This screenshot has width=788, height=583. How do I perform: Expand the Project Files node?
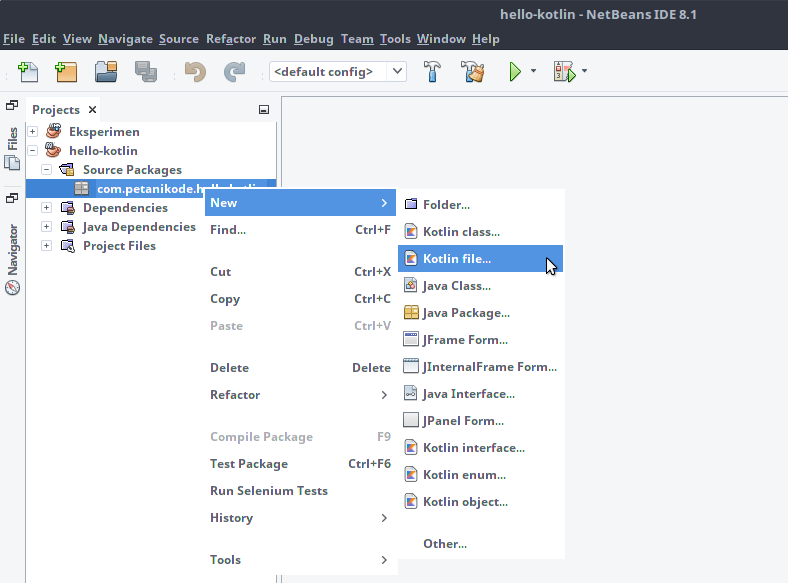tap(47, 246)
